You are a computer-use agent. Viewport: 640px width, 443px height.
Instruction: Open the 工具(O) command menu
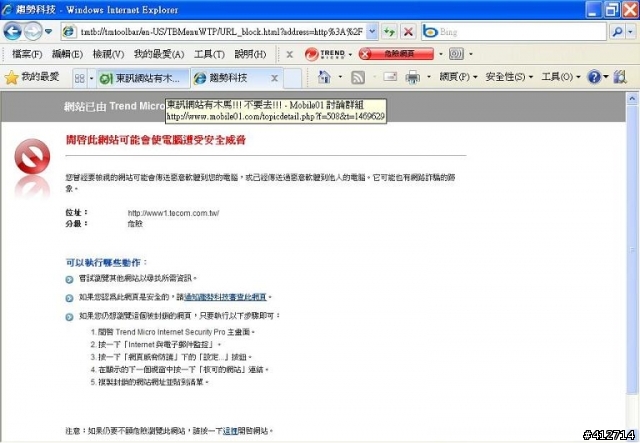coord(561,77)
